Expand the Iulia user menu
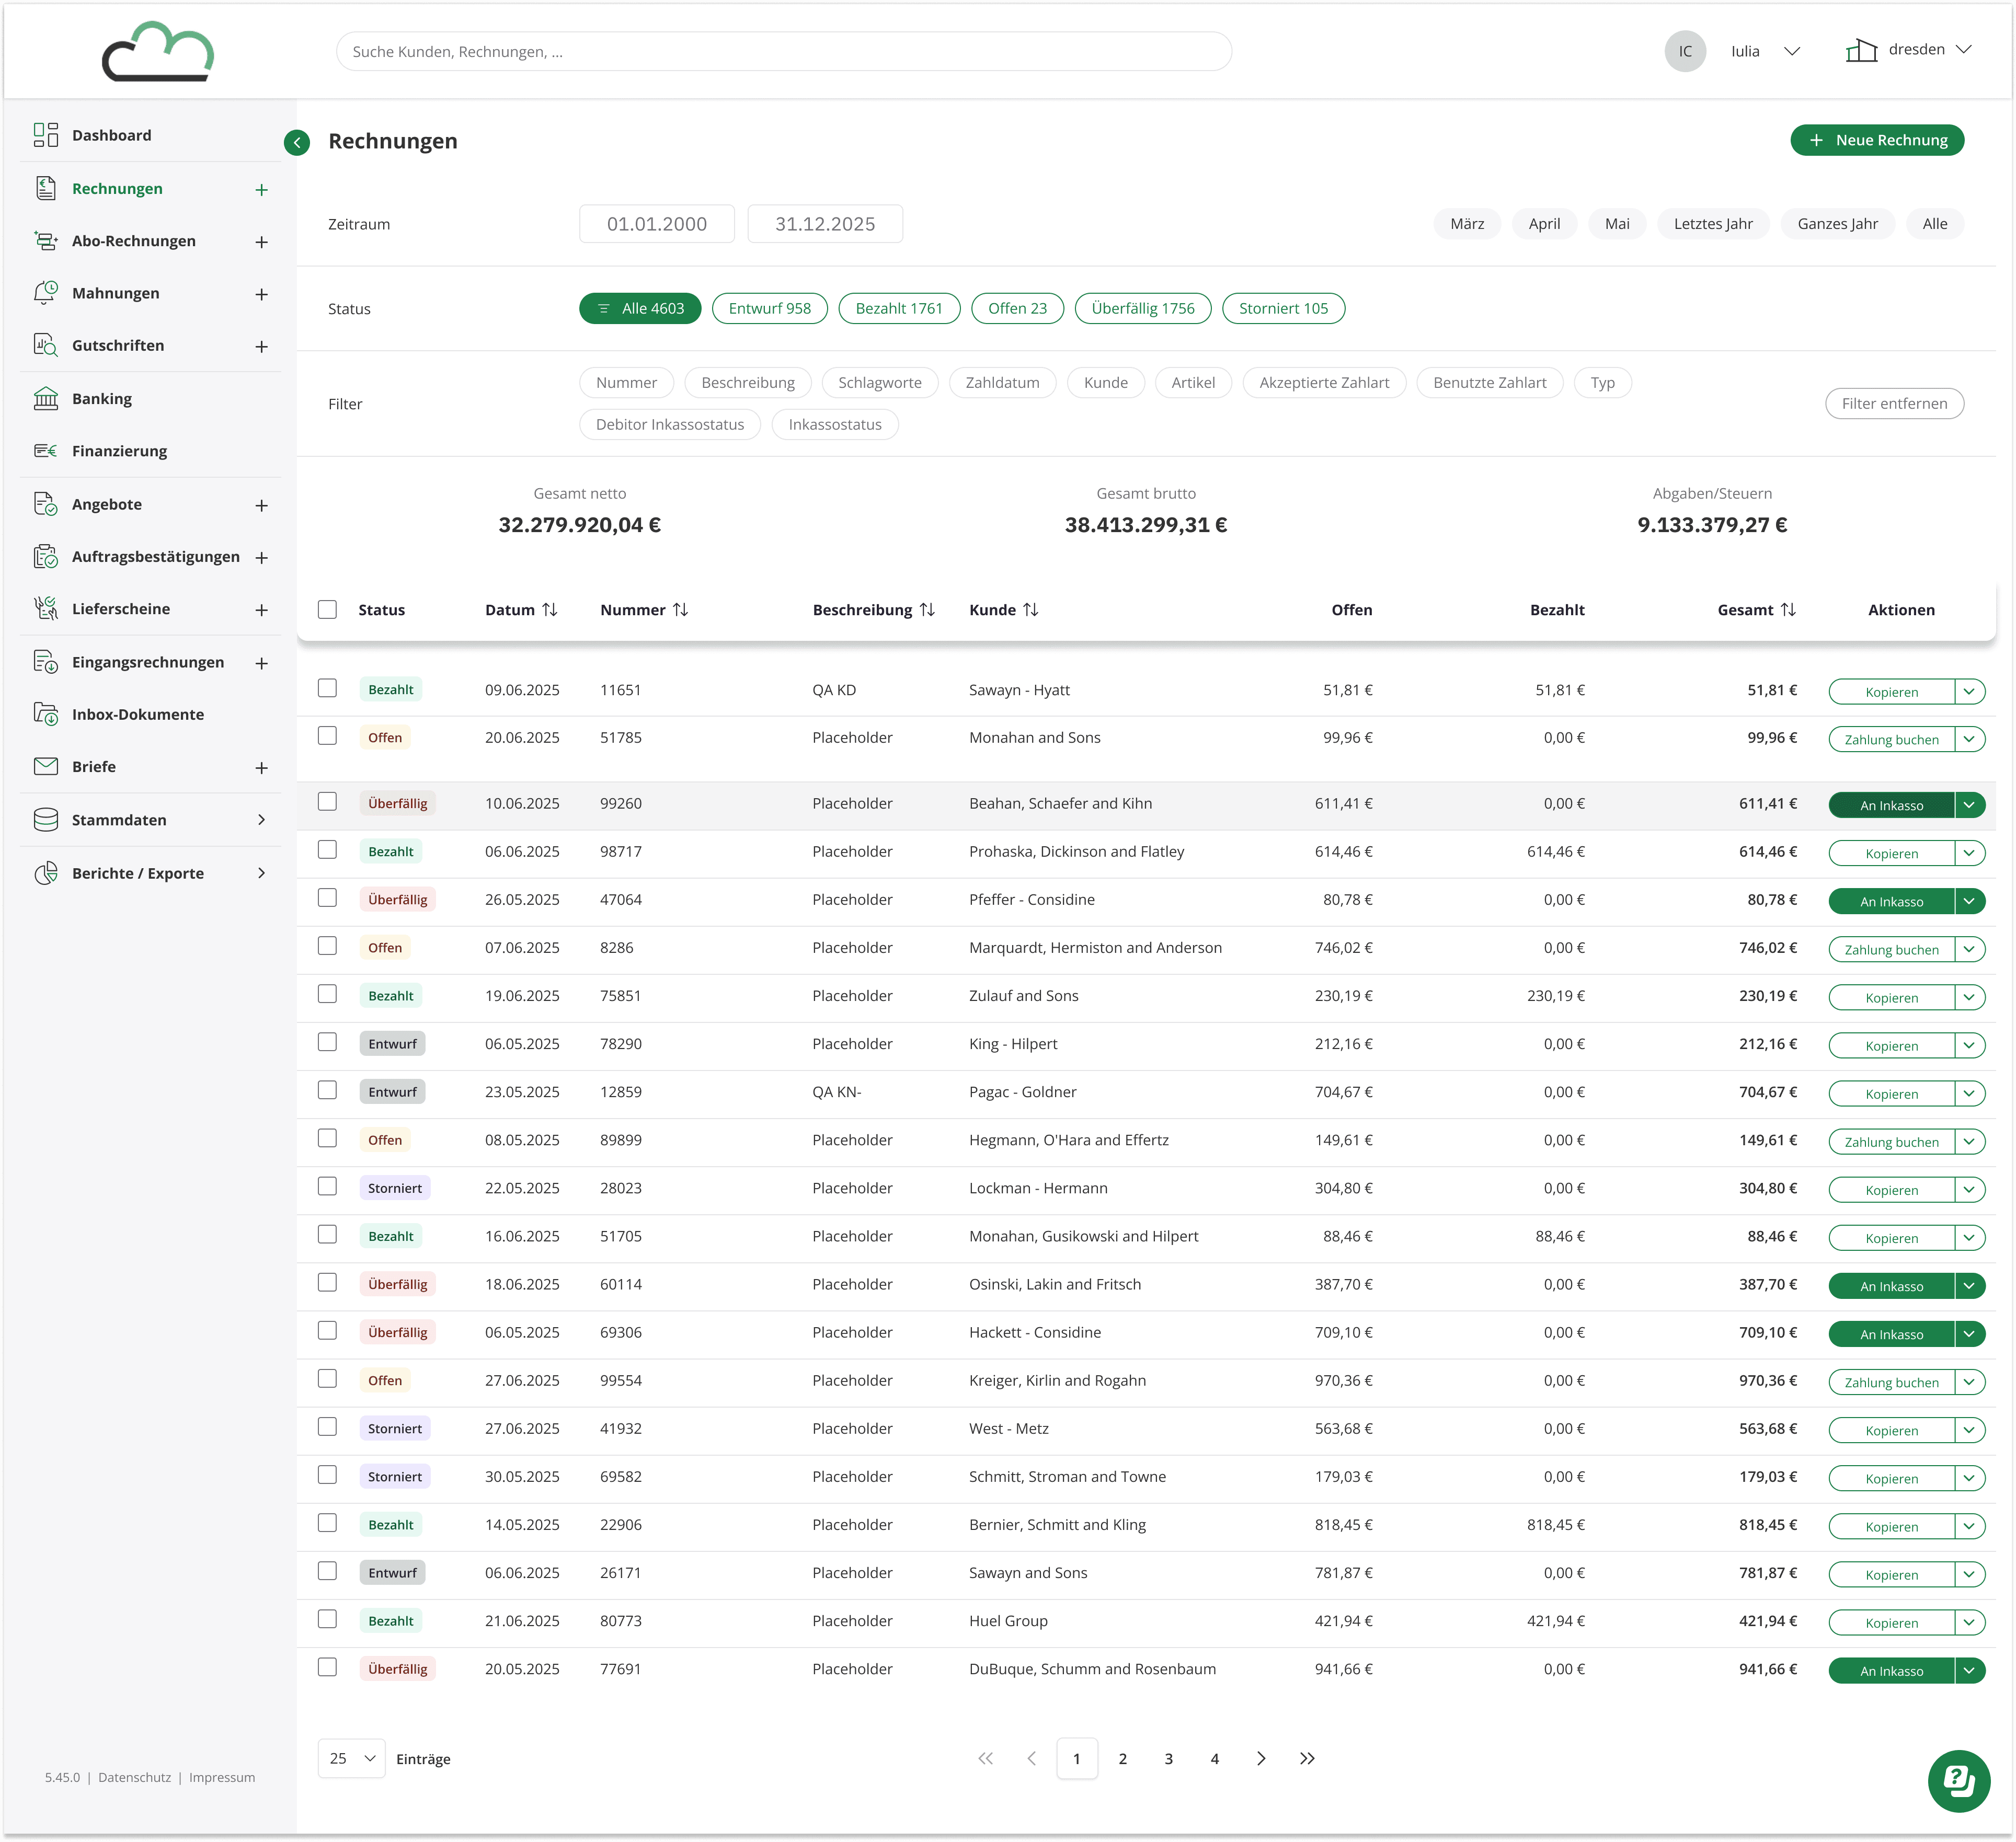Screen dimensions: 2016x1842 click(x=1792, y=52)
